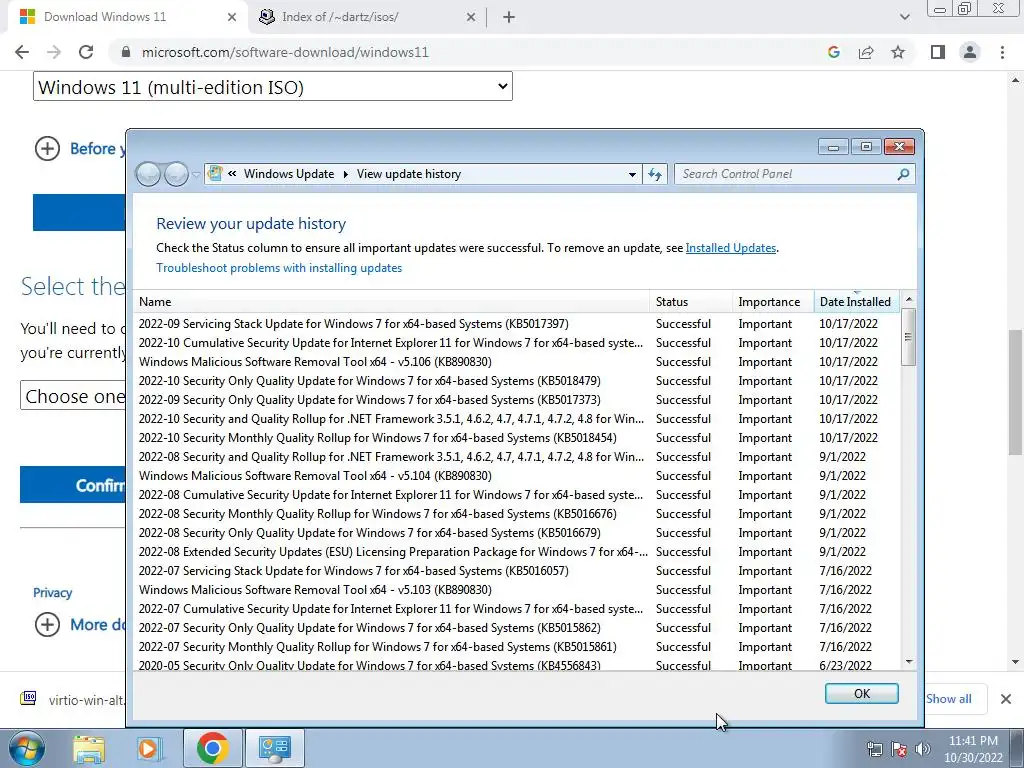
Task: Click the update list scroll-down arrow
Action: tap(908, 662)
